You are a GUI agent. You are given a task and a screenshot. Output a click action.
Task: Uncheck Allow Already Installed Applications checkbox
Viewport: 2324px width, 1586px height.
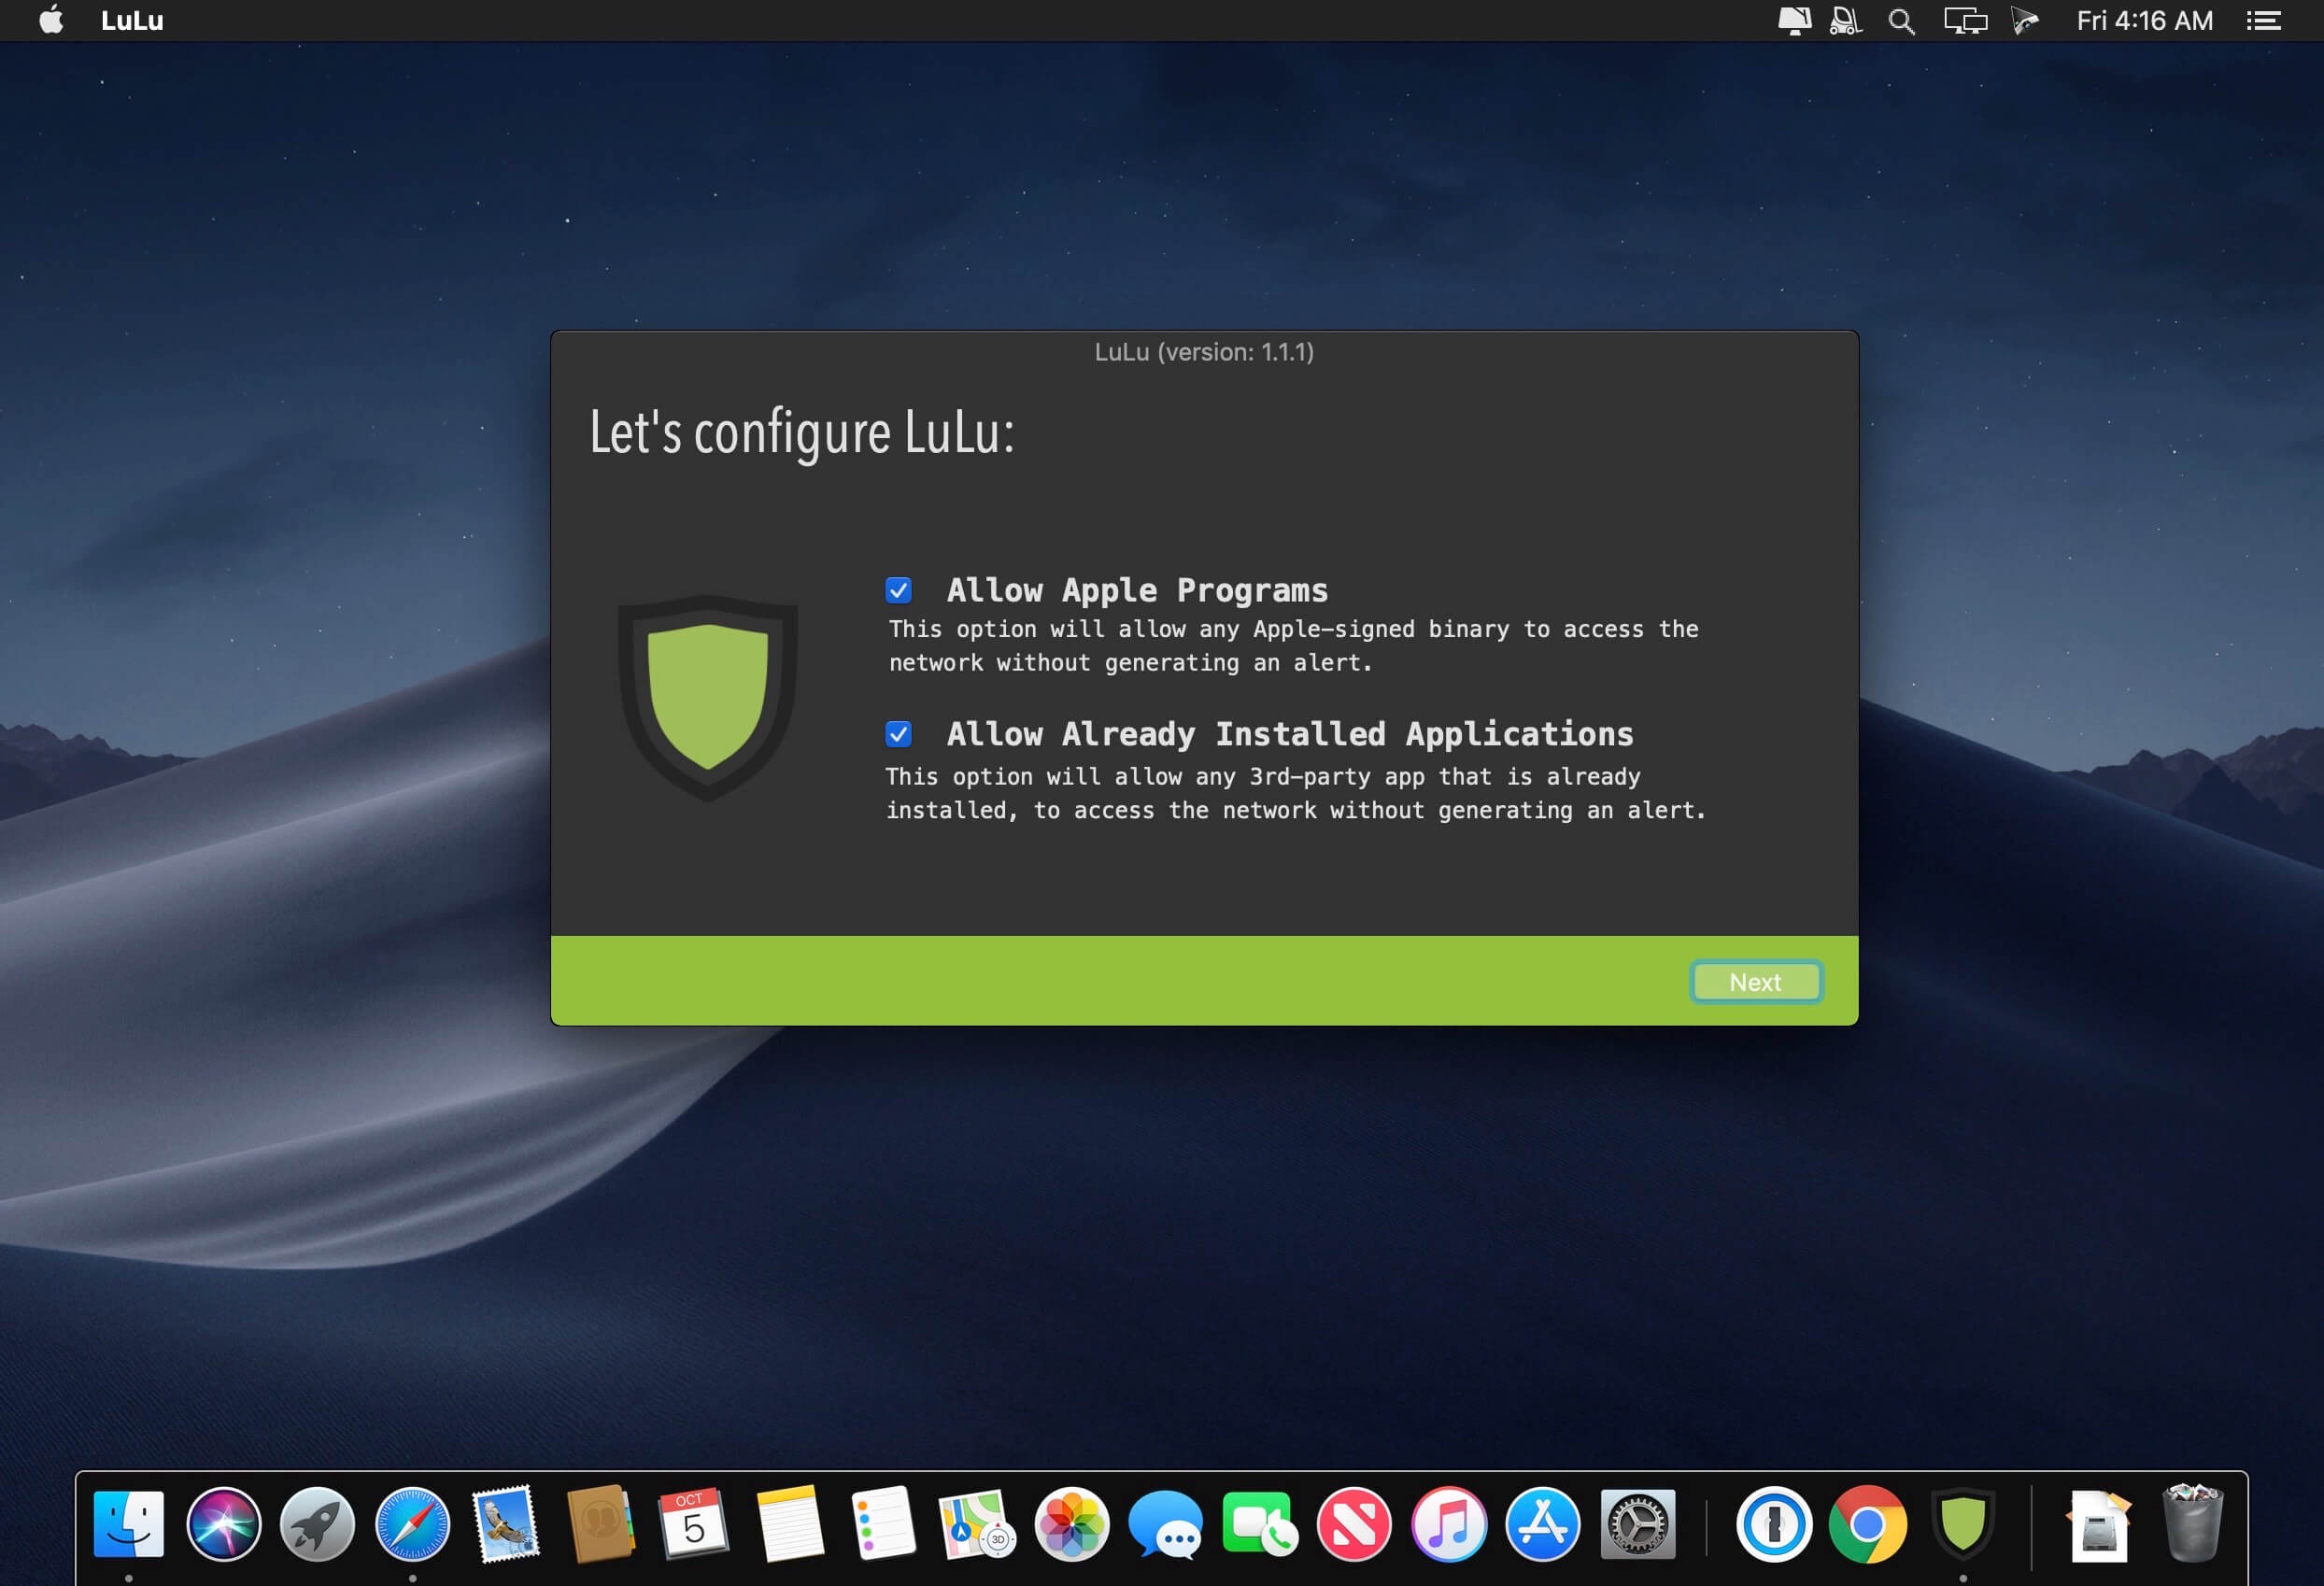click(898, 734)
